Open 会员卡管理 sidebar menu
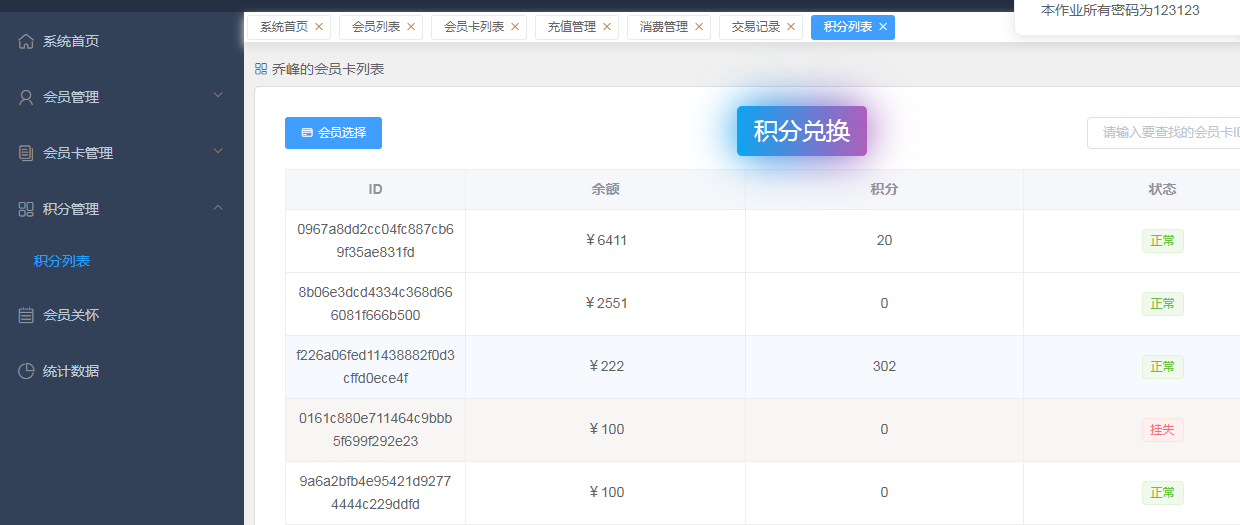This screenshot has height=525, width=1240. (x=122, y=154)
